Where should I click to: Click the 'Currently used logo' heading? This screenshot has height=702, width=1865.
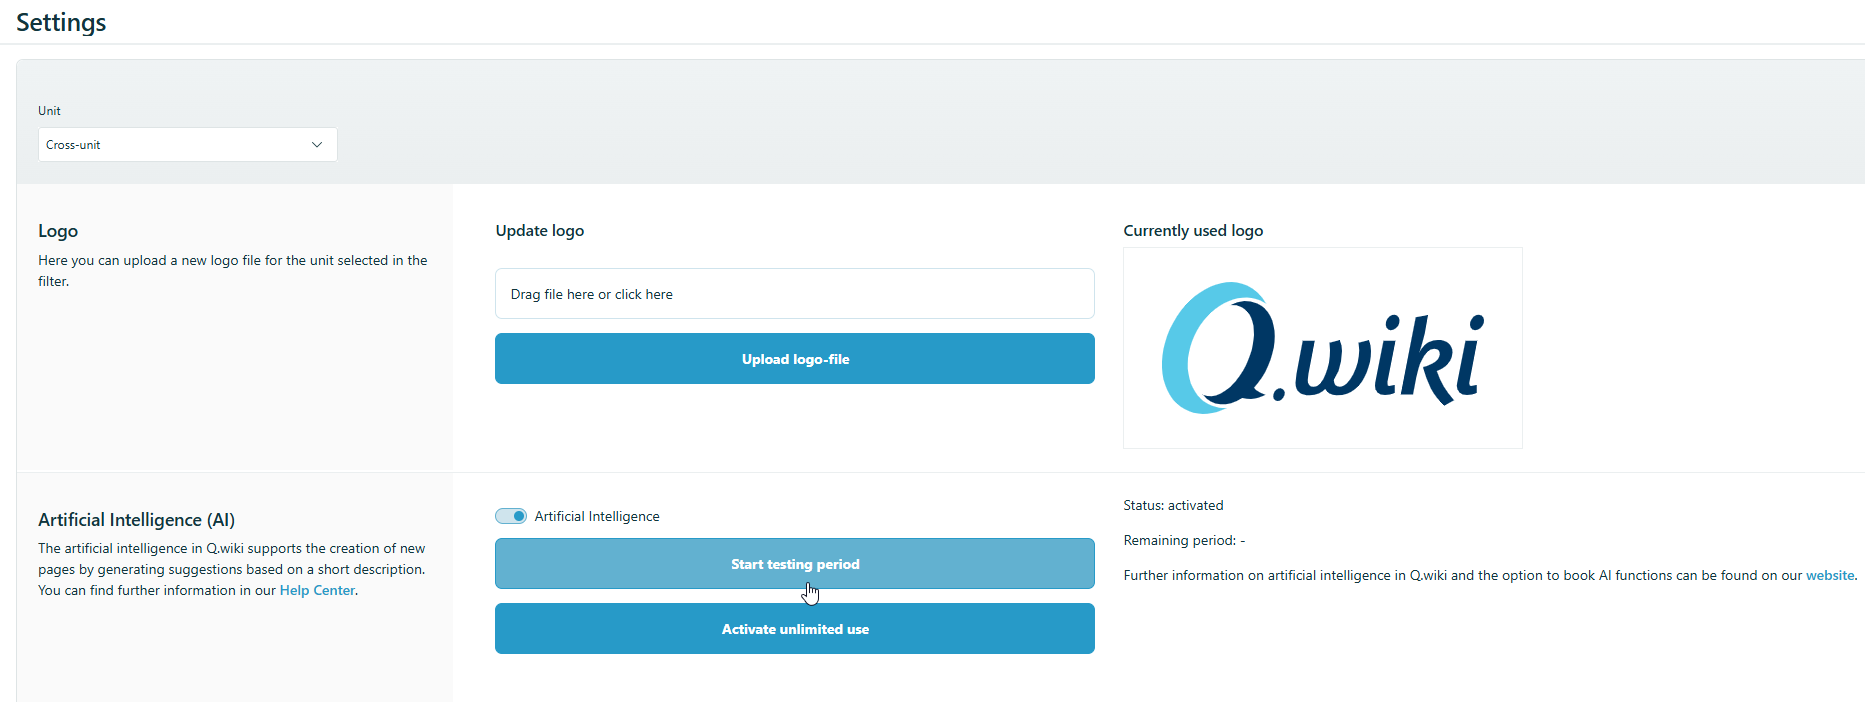[1193, 231]
